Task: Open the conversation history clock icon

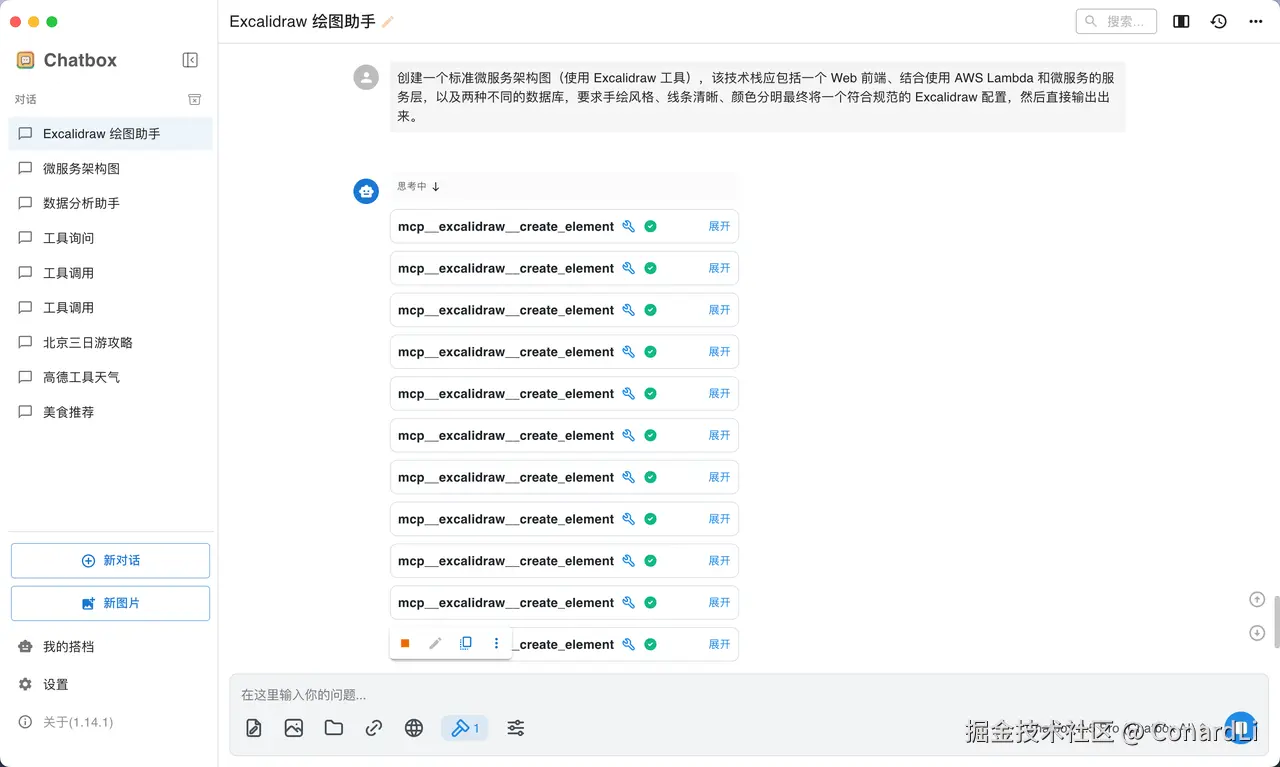Action: click(x=1218, y=21)
